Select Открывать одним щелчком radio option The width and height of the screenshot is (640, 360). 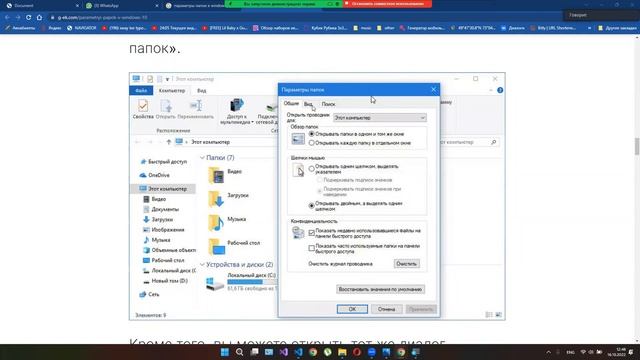[x=311, y=169]
